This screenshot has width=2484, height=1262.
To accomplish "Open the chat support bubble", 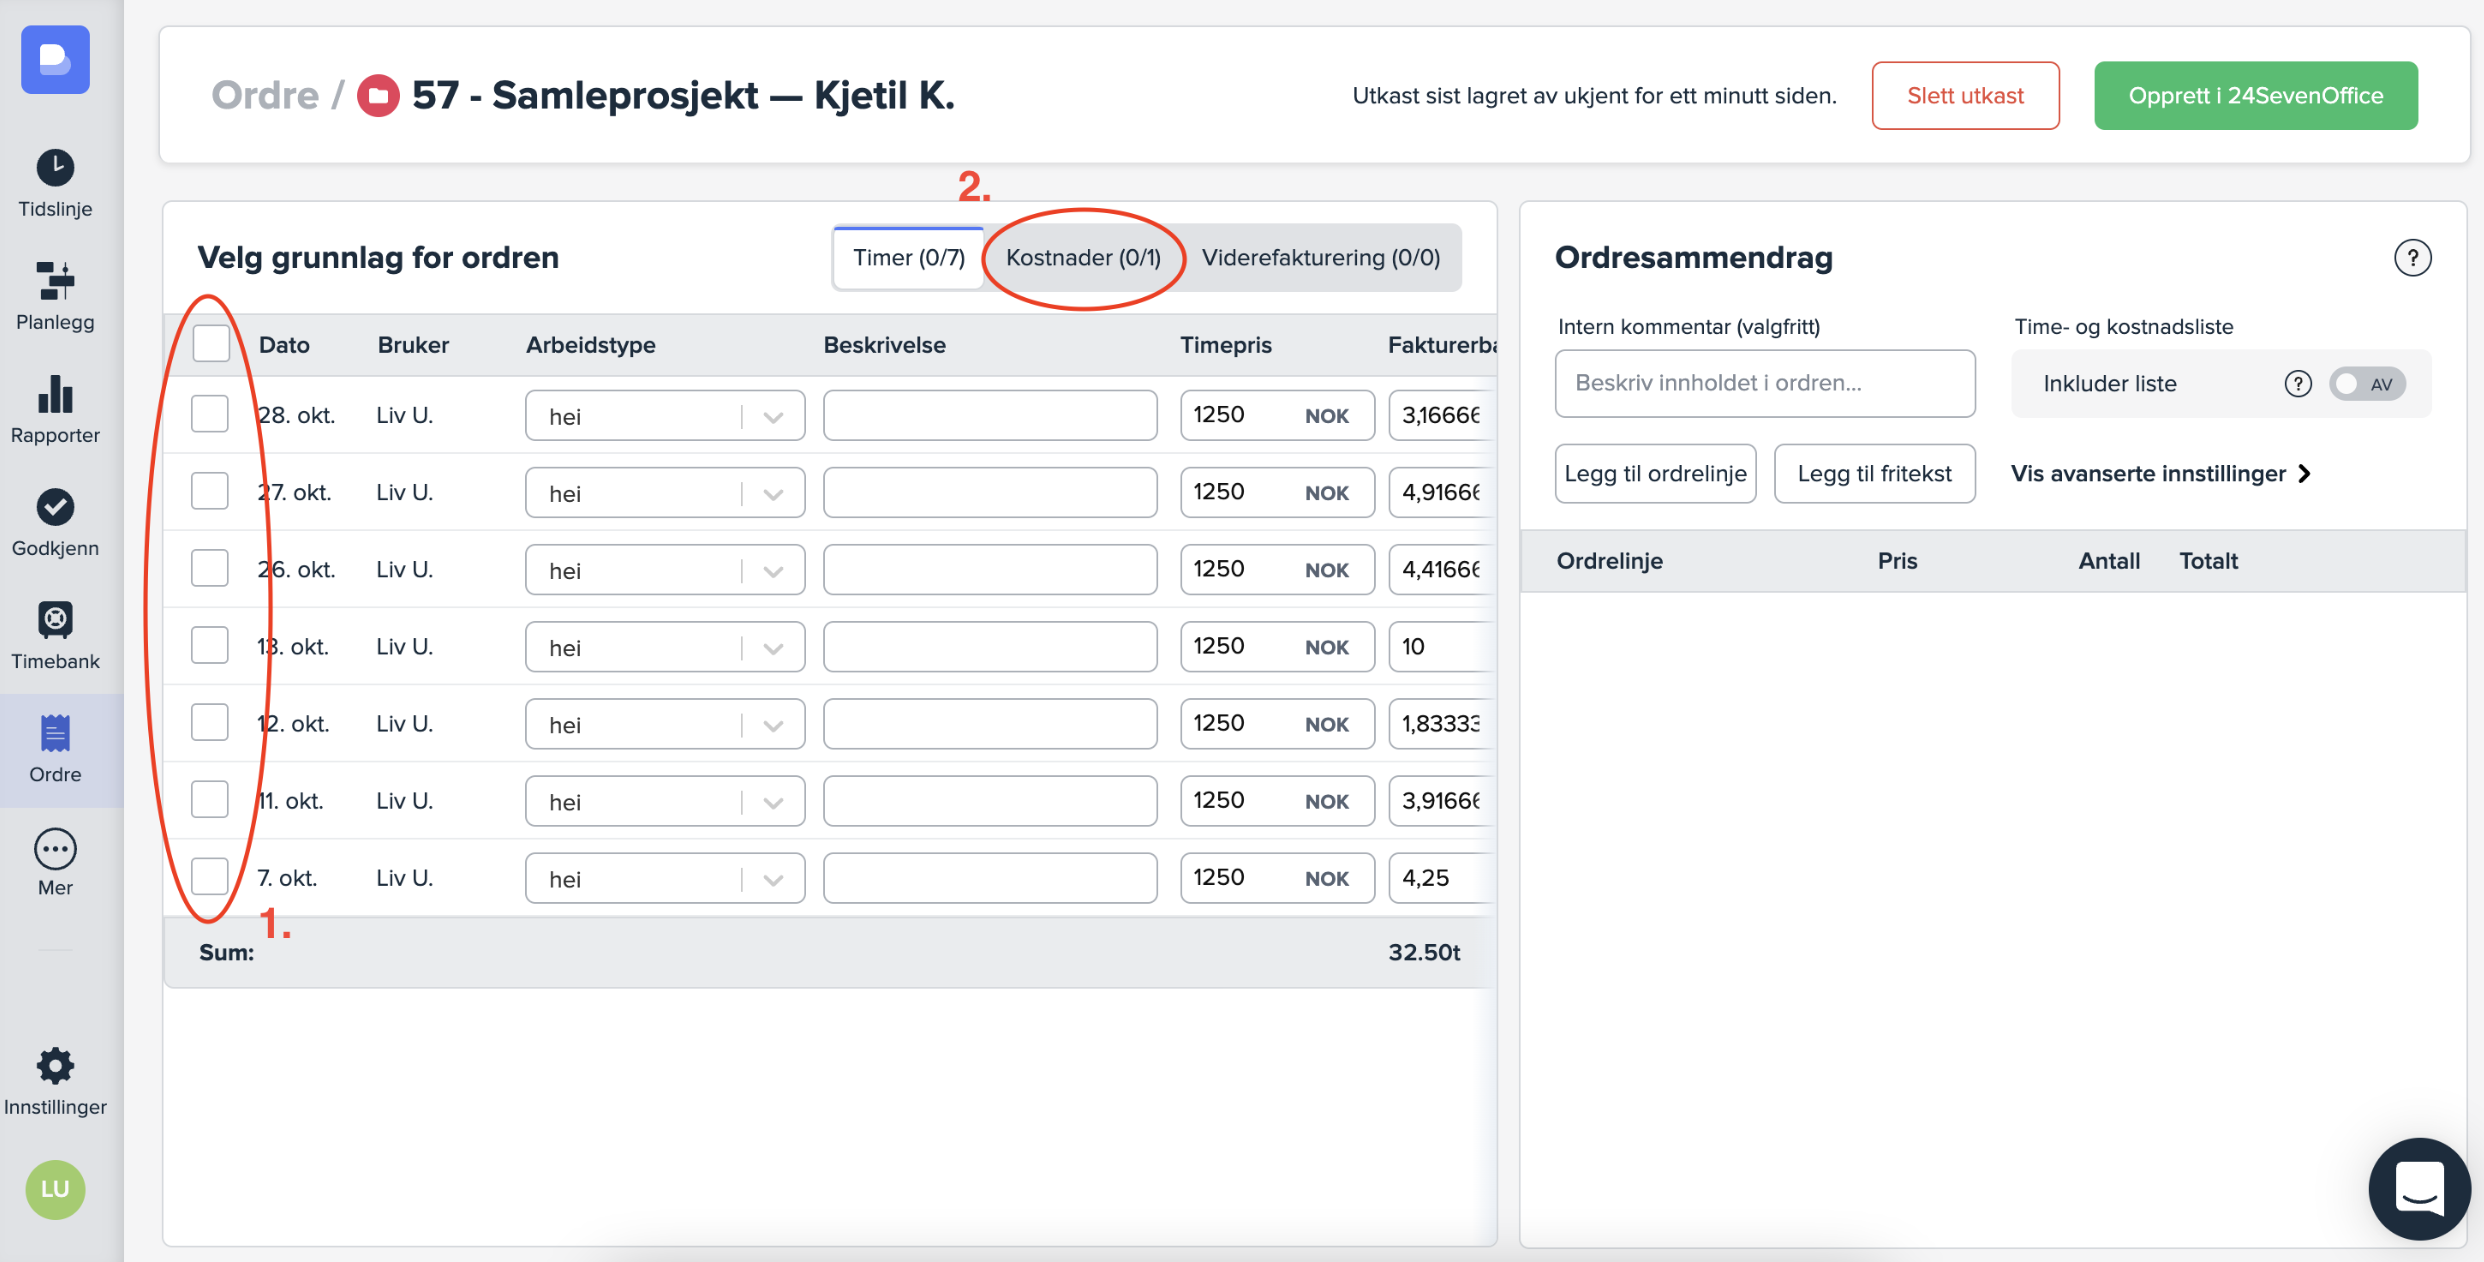I will tap(2418, 1188).
